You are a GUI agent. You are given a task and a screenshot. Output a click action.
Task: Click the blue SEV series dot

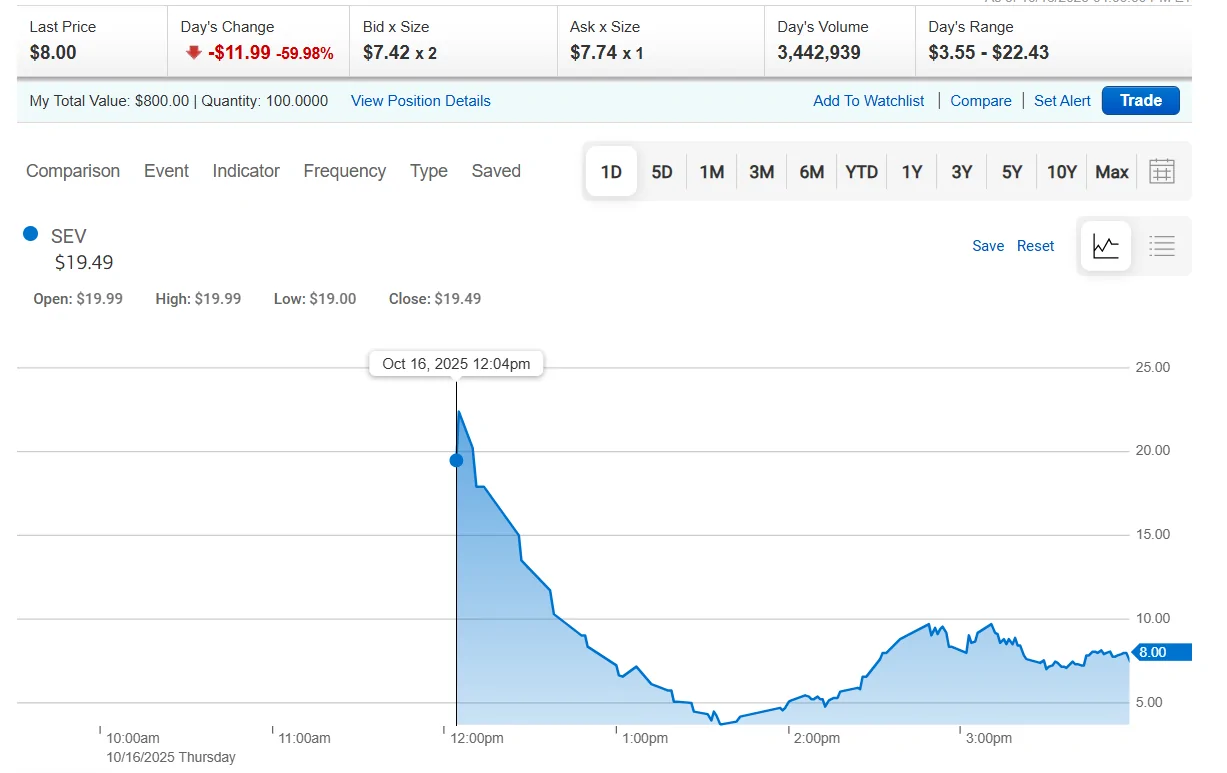click(x=30, y=234)
